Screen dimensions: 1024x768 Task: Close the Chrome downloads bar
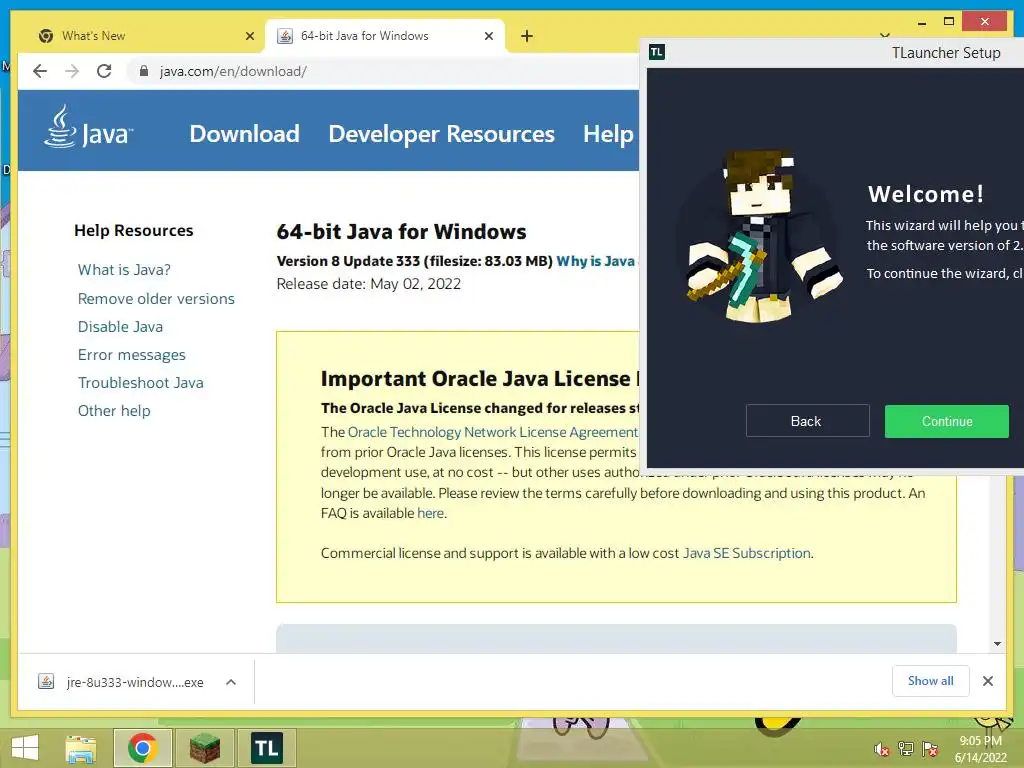point(988,681)
